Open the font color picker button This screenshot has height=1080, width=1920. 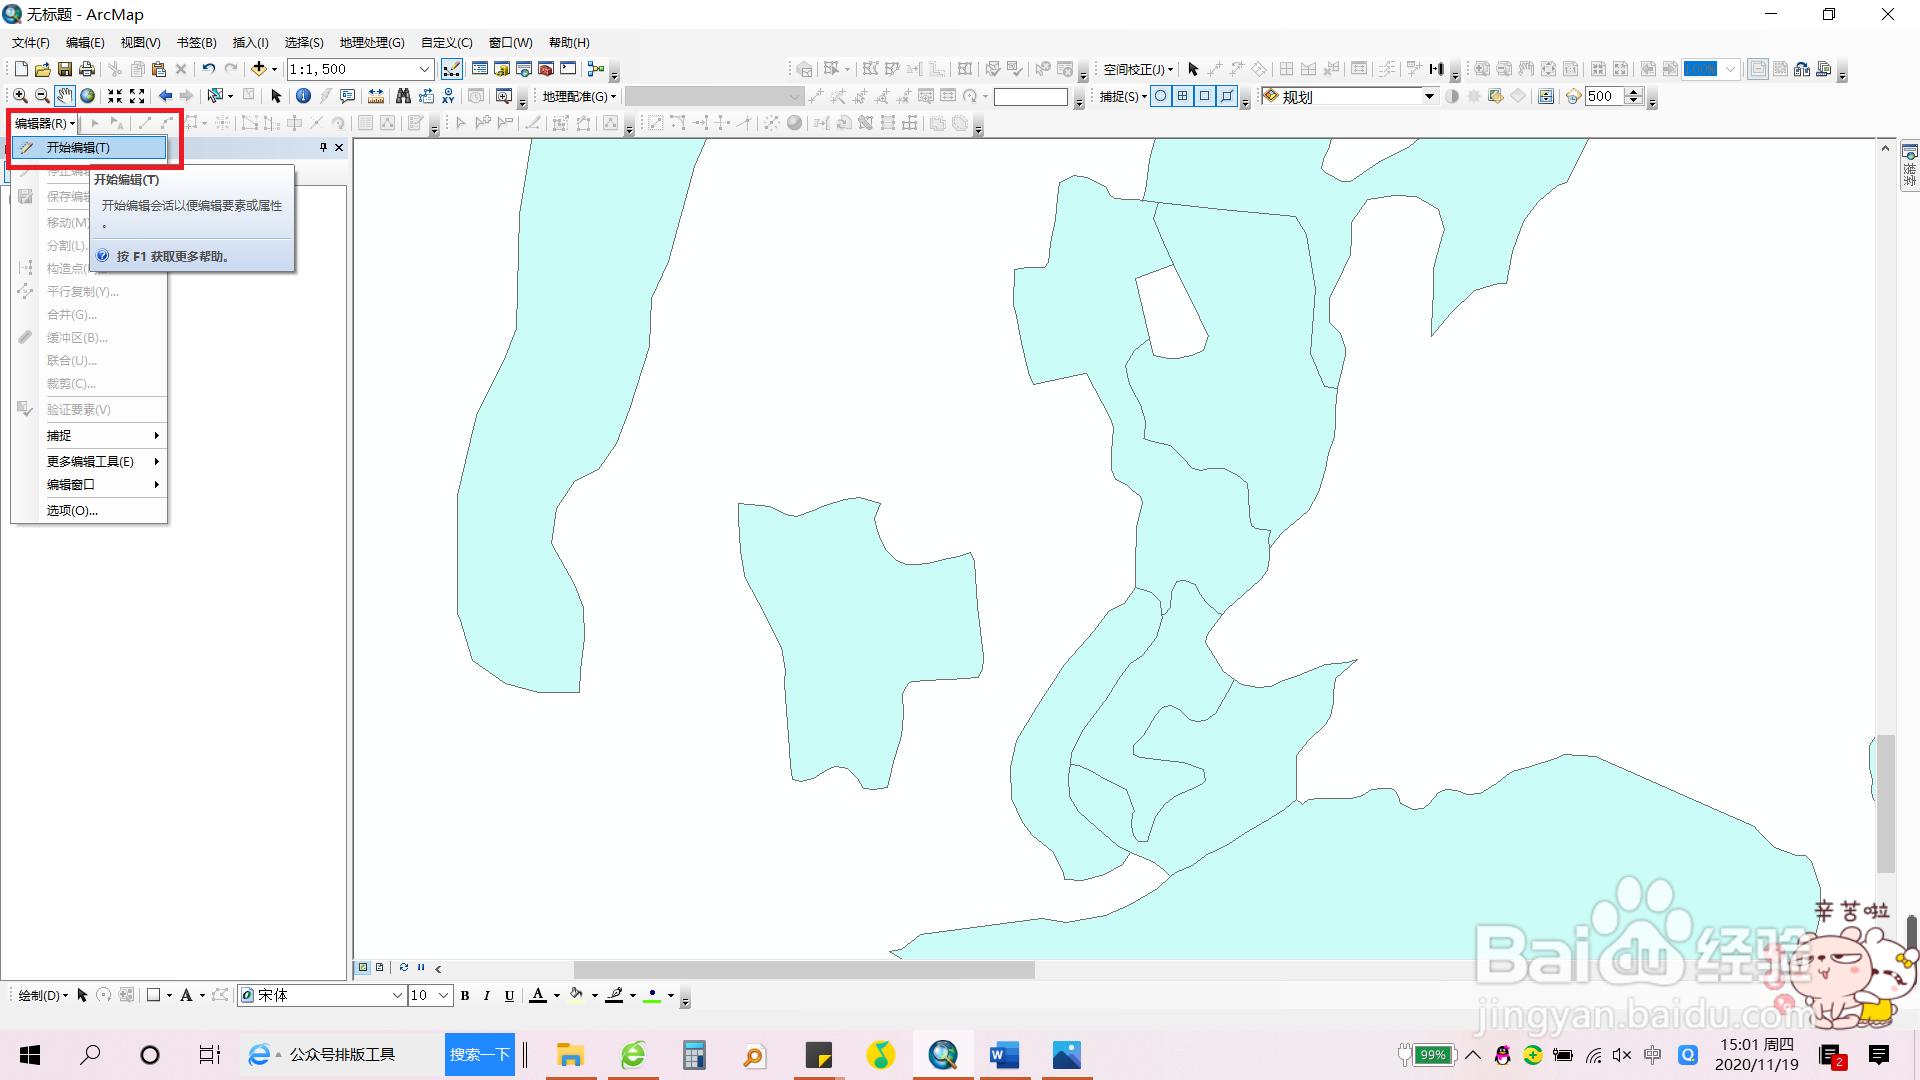(538, 995)
